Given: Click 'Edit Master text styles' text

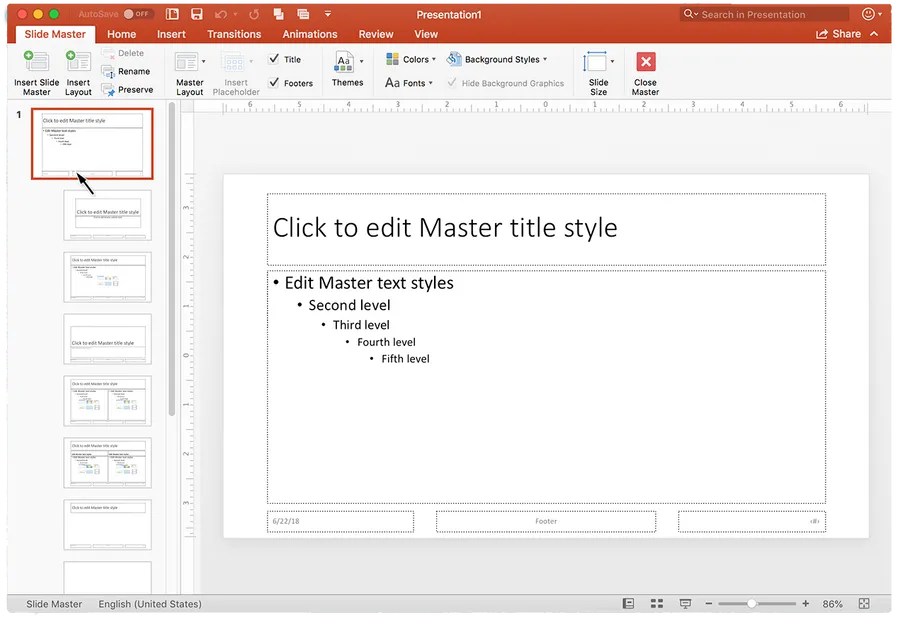Looking at the screenshot, I should click(369, 283).
